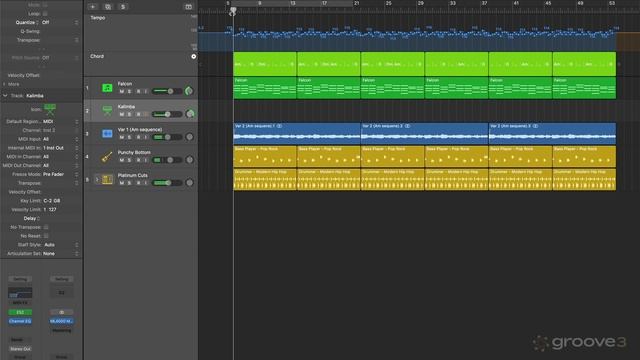
Task: Click the Platinum Cuts drum track icon
Action: [x=107, y=179]
